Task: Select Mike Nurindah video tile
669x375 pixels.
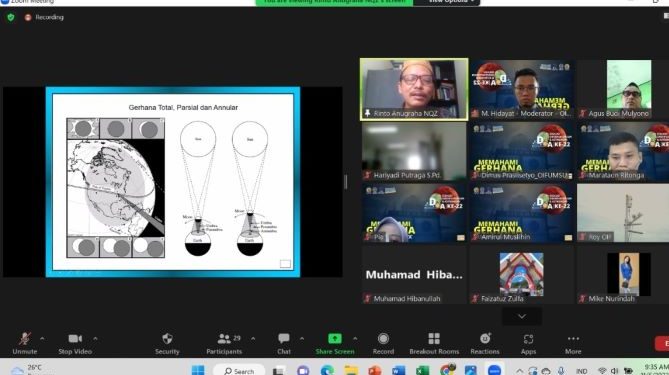Action: pyautogui.click(x=623, y=275)
